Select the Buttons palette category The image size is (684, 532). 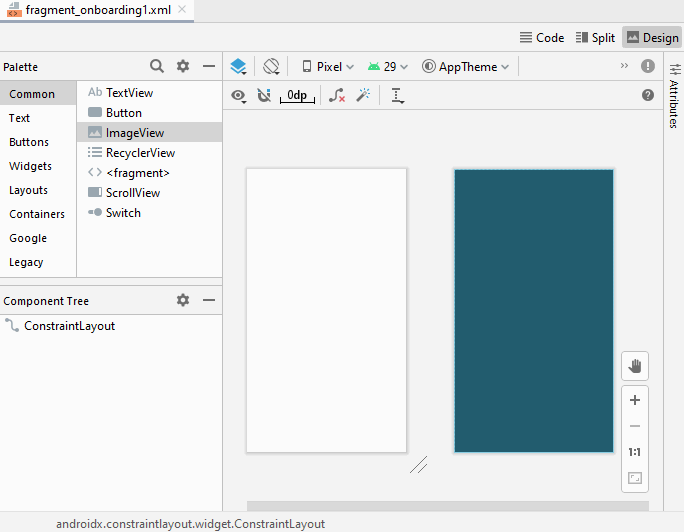pyautogui.click(x=29, y=142)
